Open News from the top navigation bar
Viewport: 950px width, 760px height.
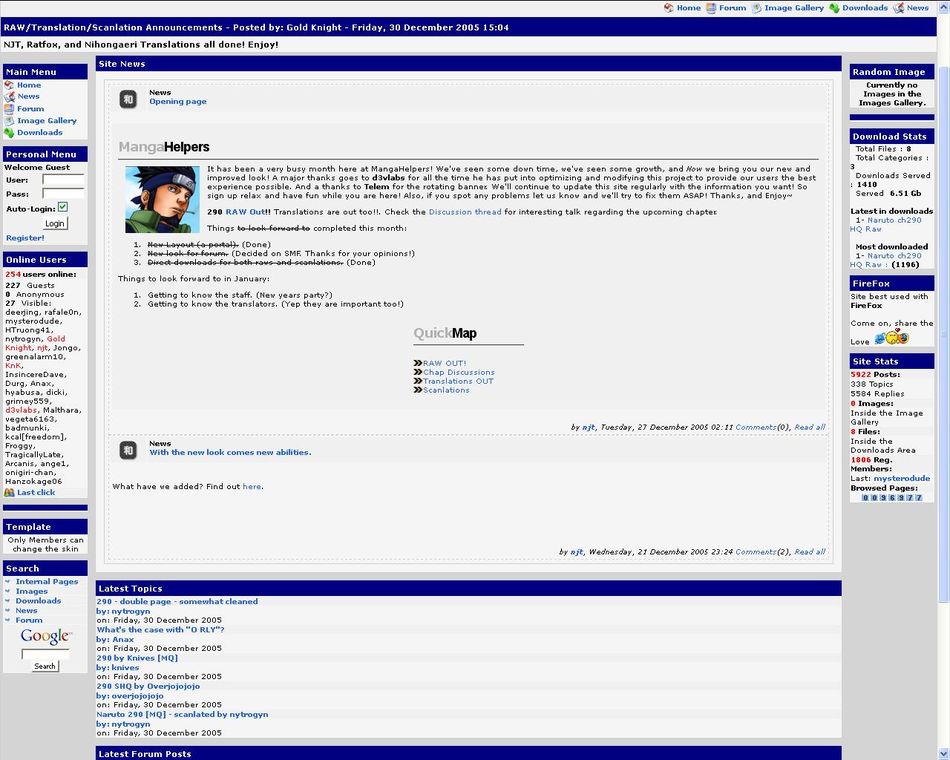[917, 8]
